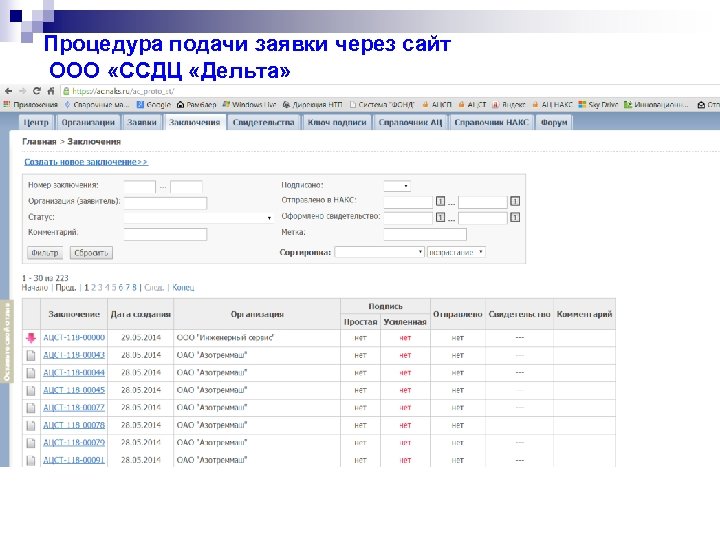Switch to the Организации tab

pyautogui.click(x=88, y=123)
